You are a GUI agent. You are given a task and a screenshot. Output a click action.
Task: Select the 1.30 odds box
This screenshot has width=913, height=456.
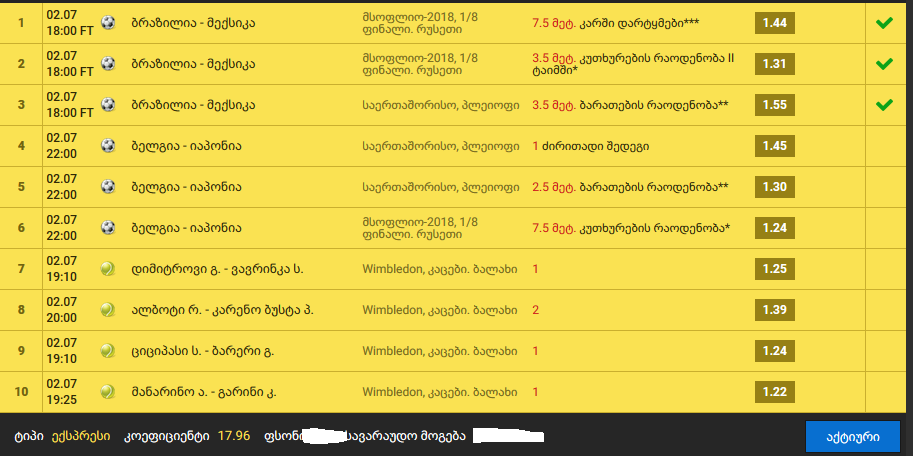coord(774,187)
